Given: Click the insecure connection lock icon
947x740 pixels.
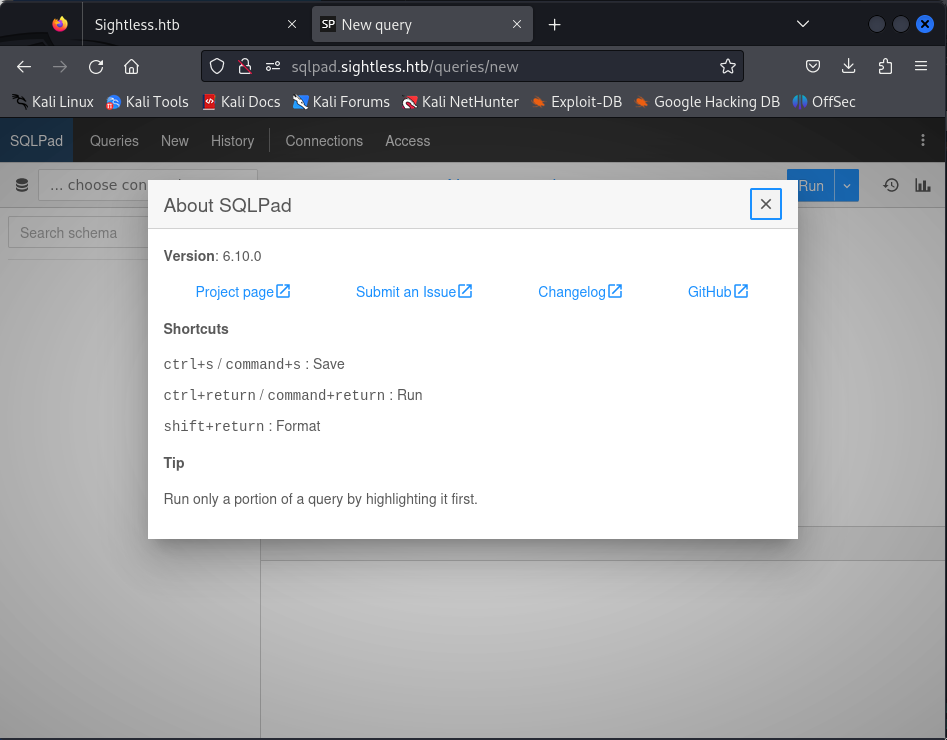Looking at the screenshot, I should 245,66.
